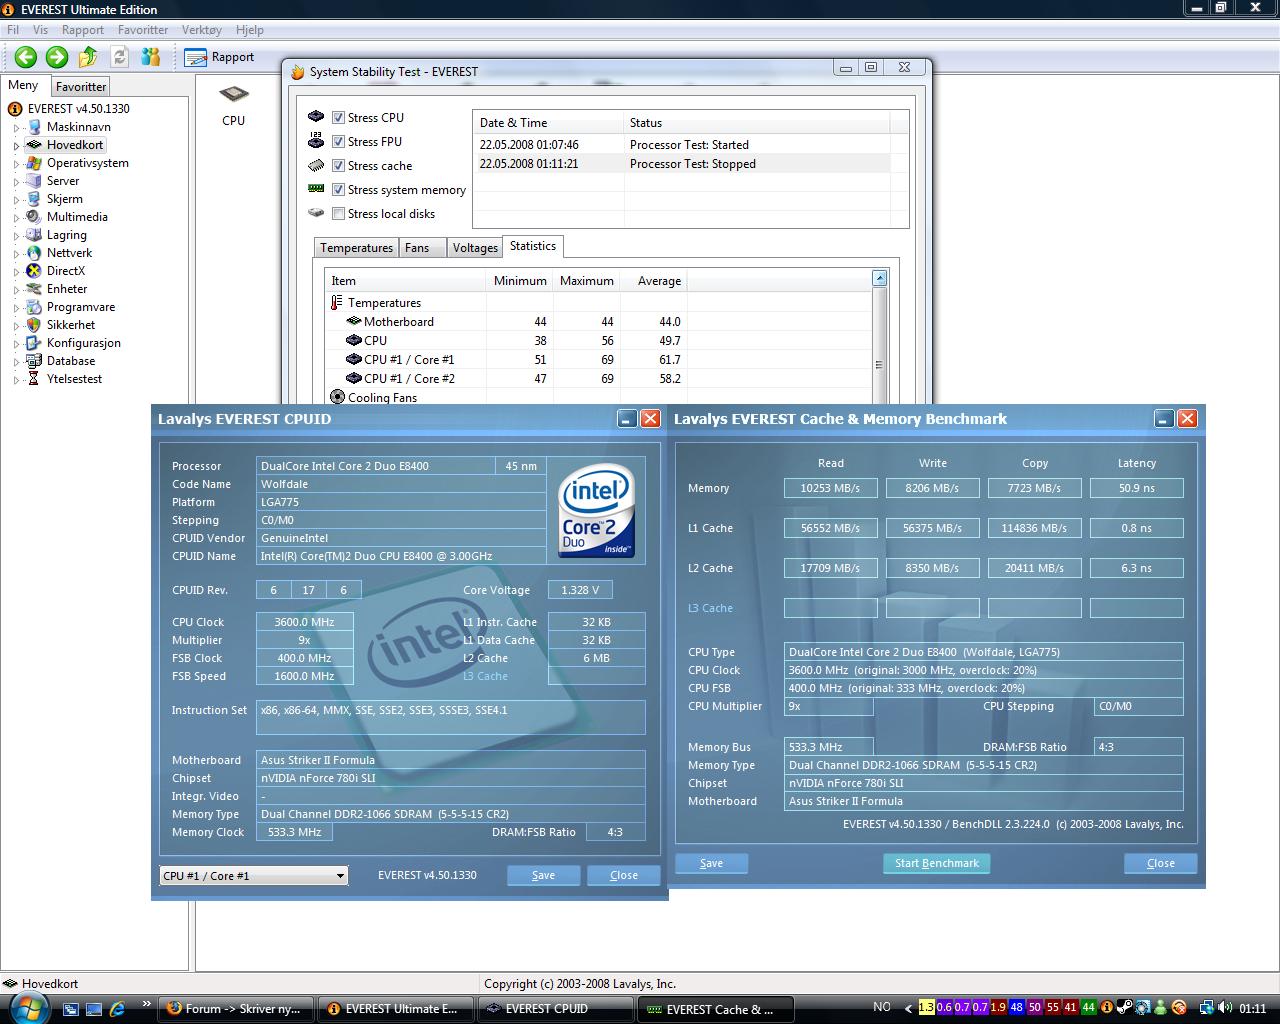Toggle Stress FPU checkbox
The image size is (1280, 1024).
pyautogui.click(x=339, y=141)
